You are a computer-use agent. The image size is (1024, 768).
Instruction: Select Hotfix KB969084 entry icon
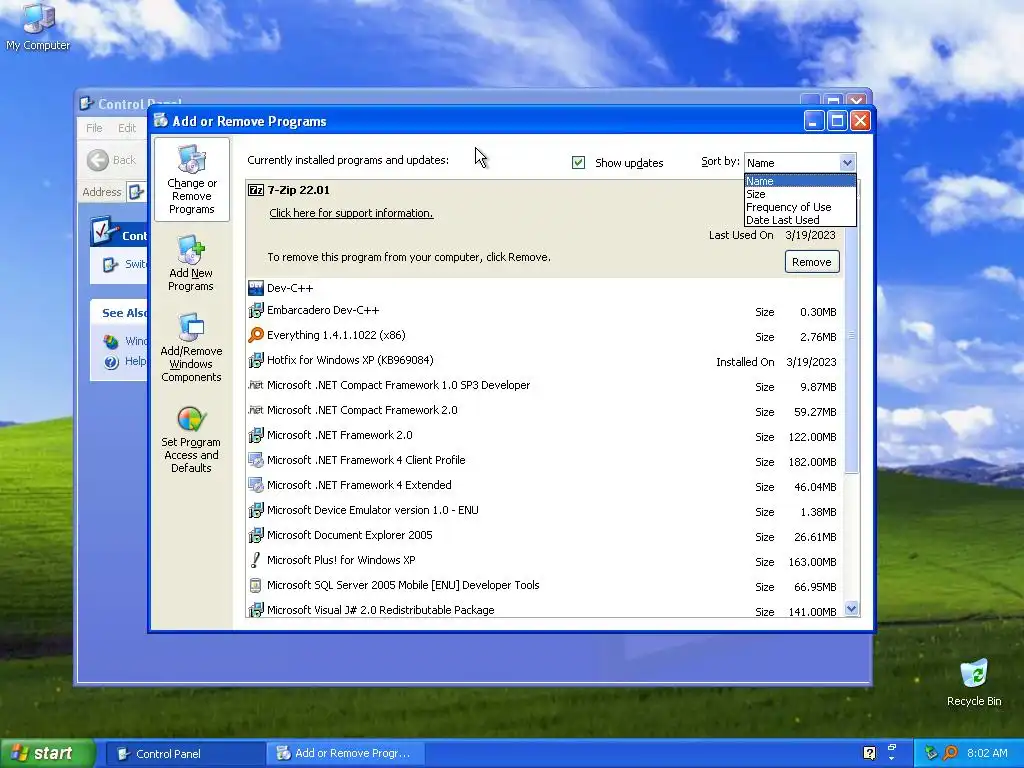256,360
